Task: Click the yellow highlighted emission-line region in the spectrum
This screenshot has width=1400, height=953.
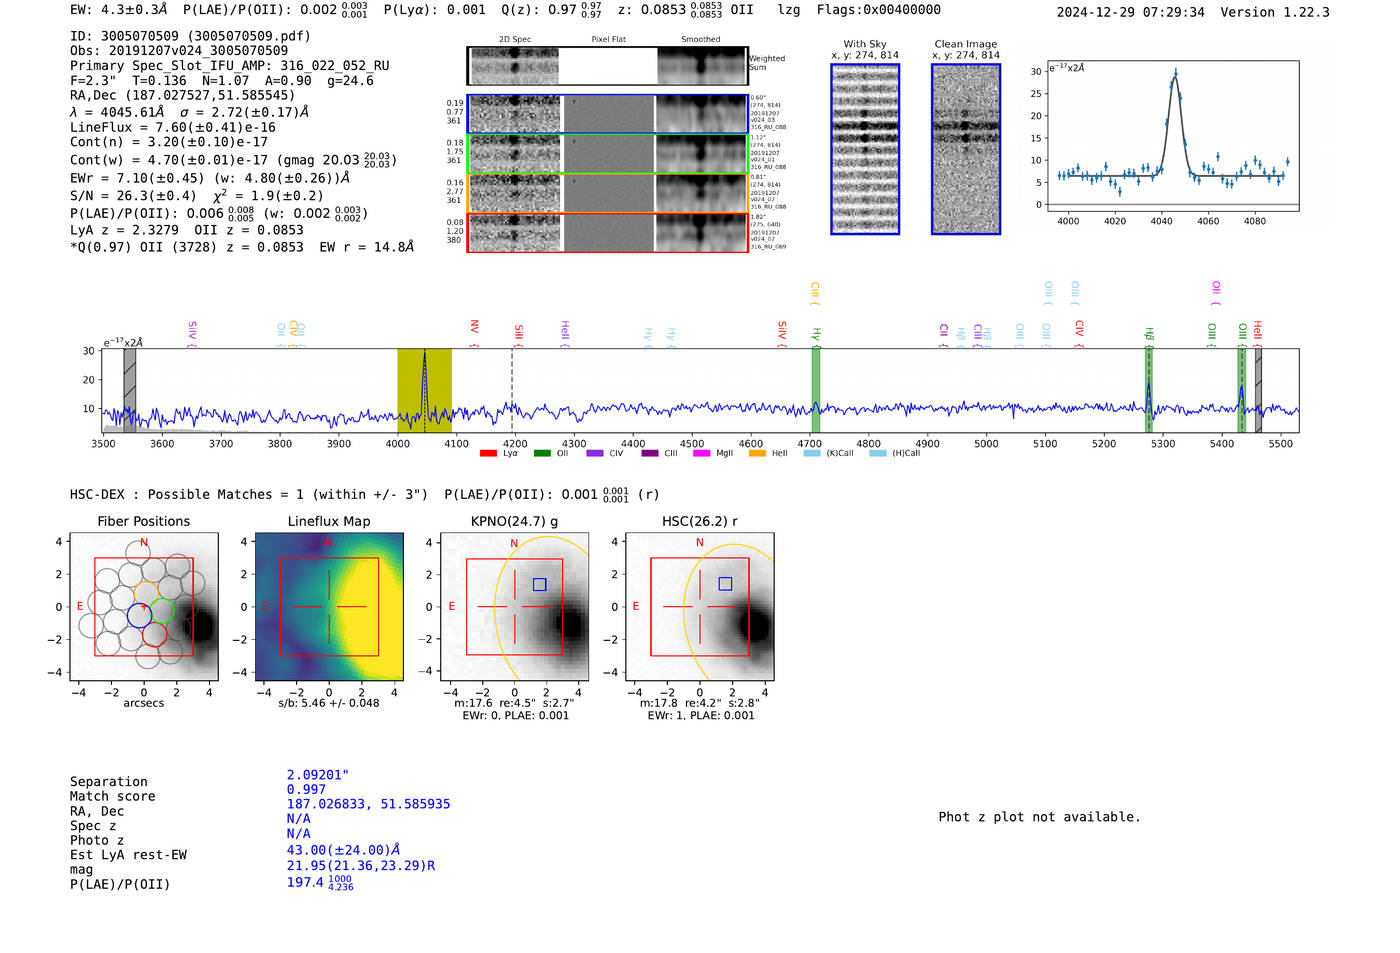Action: (x=424, y=390)
